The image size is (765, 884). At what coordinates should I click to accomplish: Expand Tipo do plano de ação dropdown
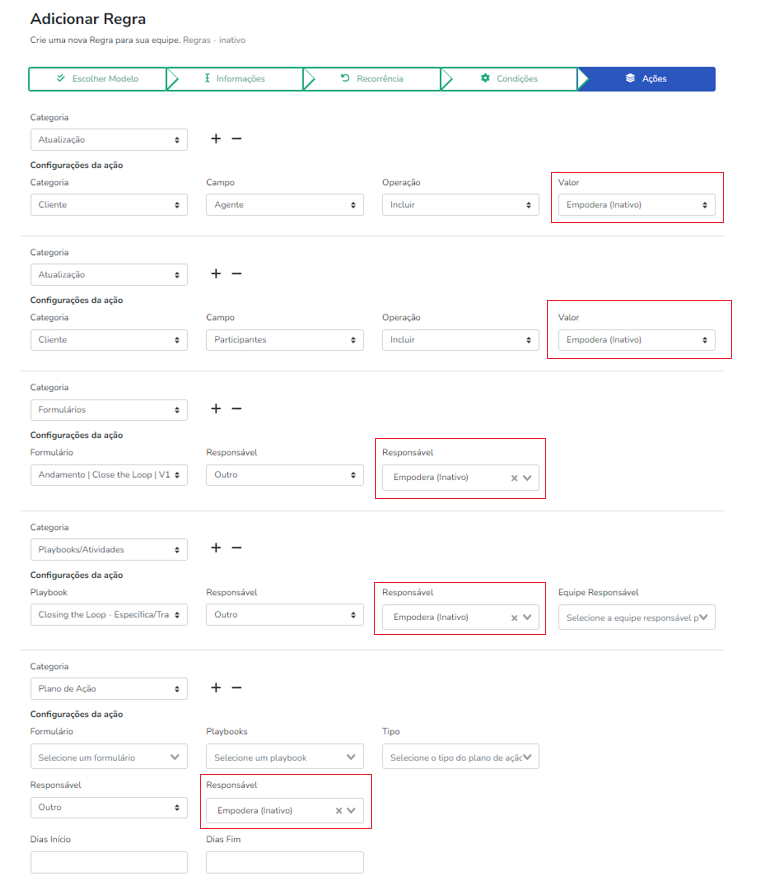[x=460, y=758]
